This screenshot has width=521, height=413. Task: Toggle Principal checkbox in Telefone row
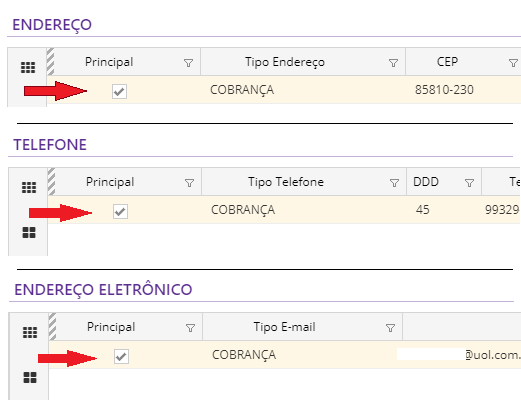point(120,211)
